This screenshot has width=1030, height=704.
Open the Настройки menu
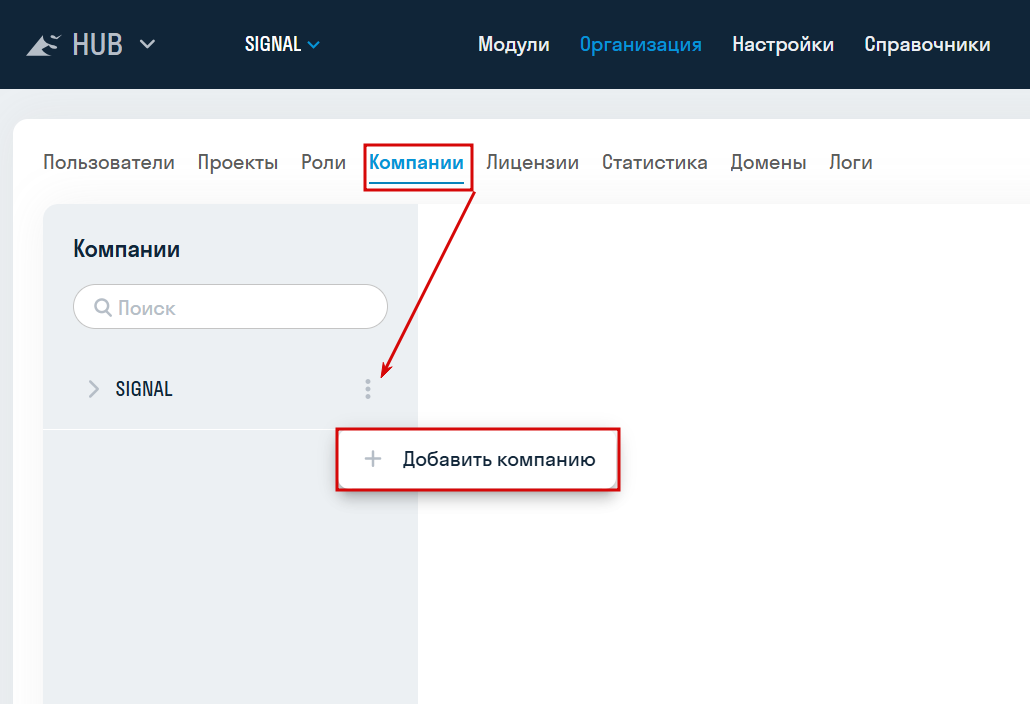coord(783,44)
